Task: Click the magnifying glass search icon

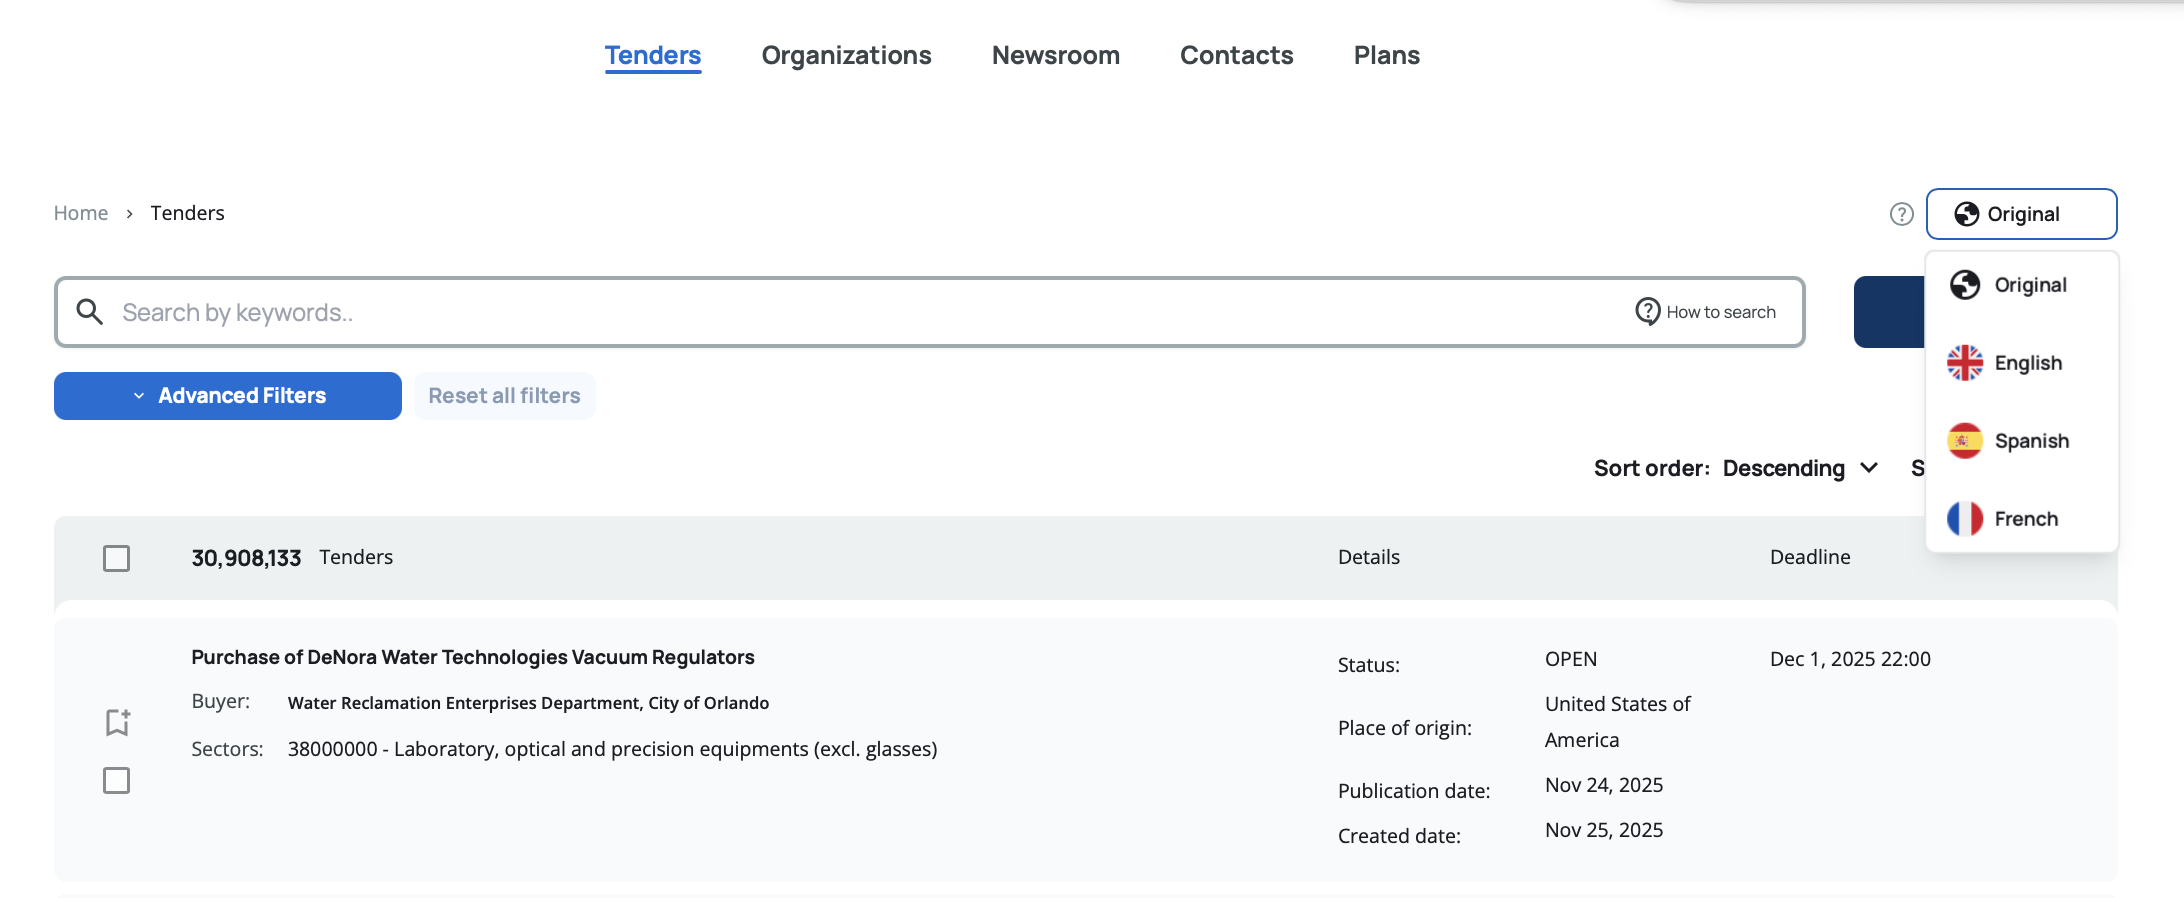Action: point(90,312)
